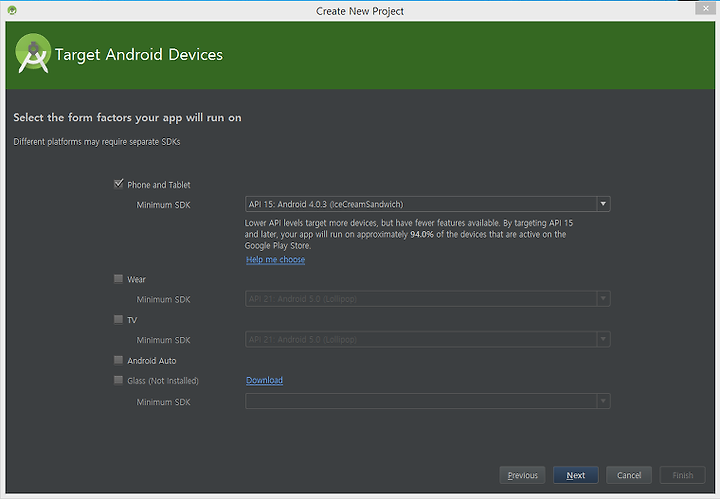Open the Glass Minimum SDK dropdown

click(x=428, y=401)
